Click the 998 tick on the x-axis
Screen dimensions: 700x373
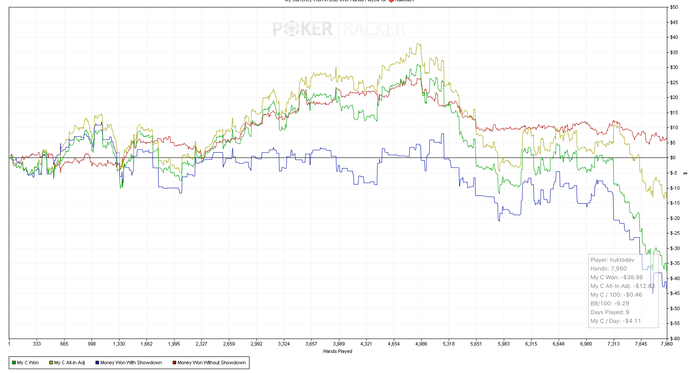92,344
